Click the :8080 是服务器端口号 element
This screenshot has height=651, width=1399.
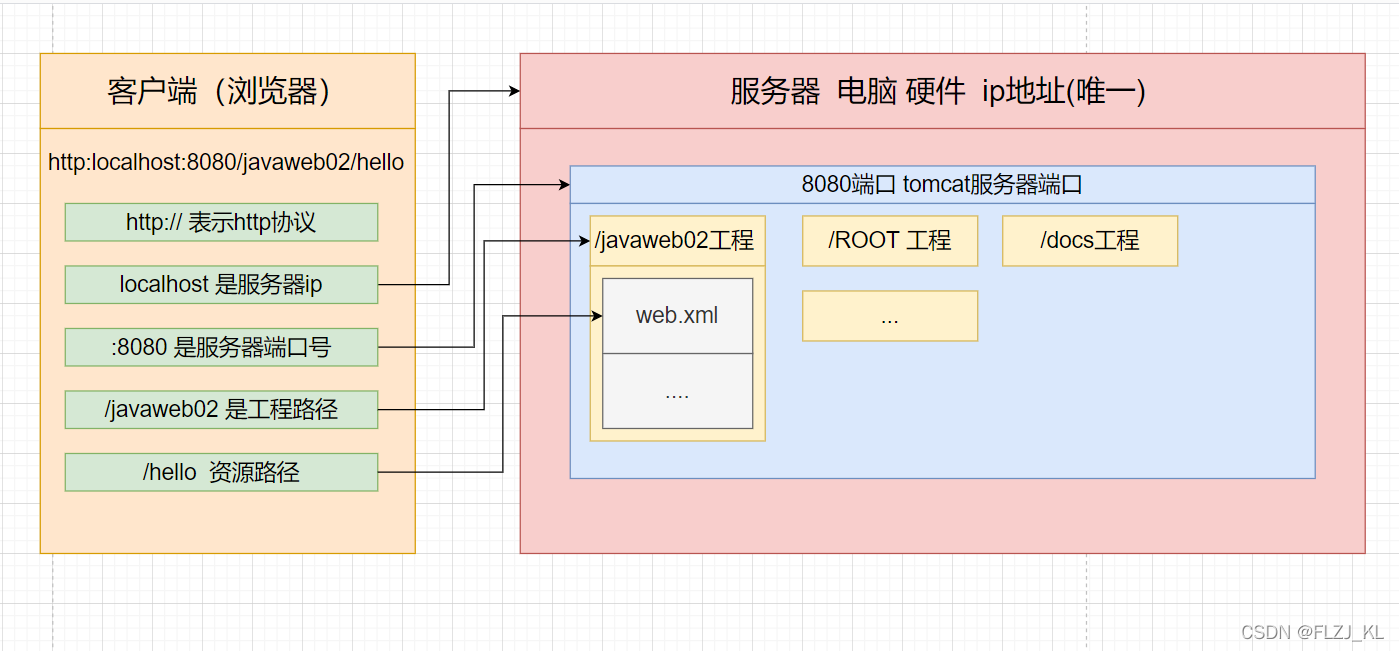pyautogui.click(x=220, y=347)
